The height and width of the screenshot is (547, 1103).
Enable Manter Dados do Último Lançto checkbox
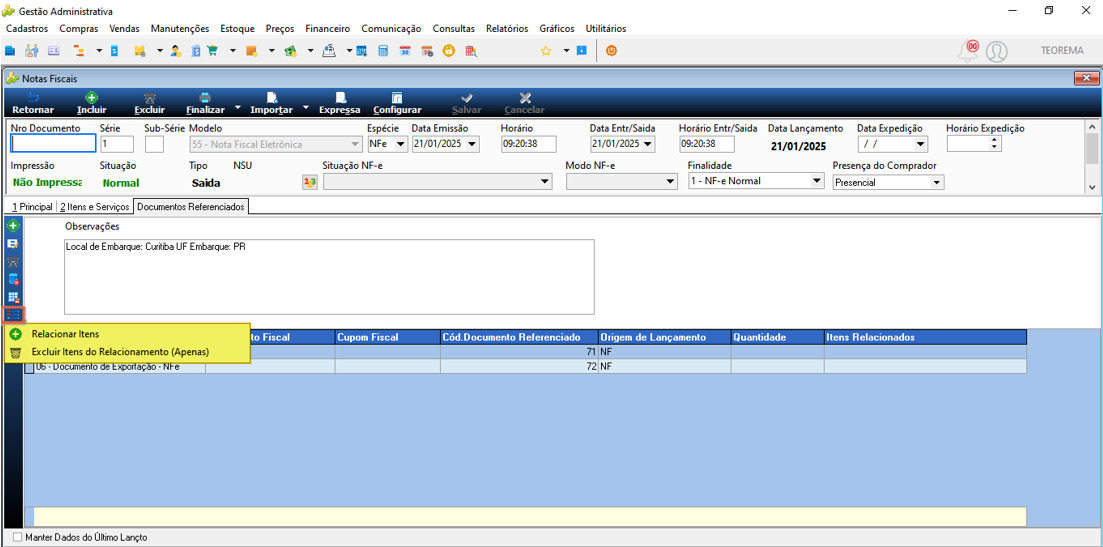coord(18,537)
